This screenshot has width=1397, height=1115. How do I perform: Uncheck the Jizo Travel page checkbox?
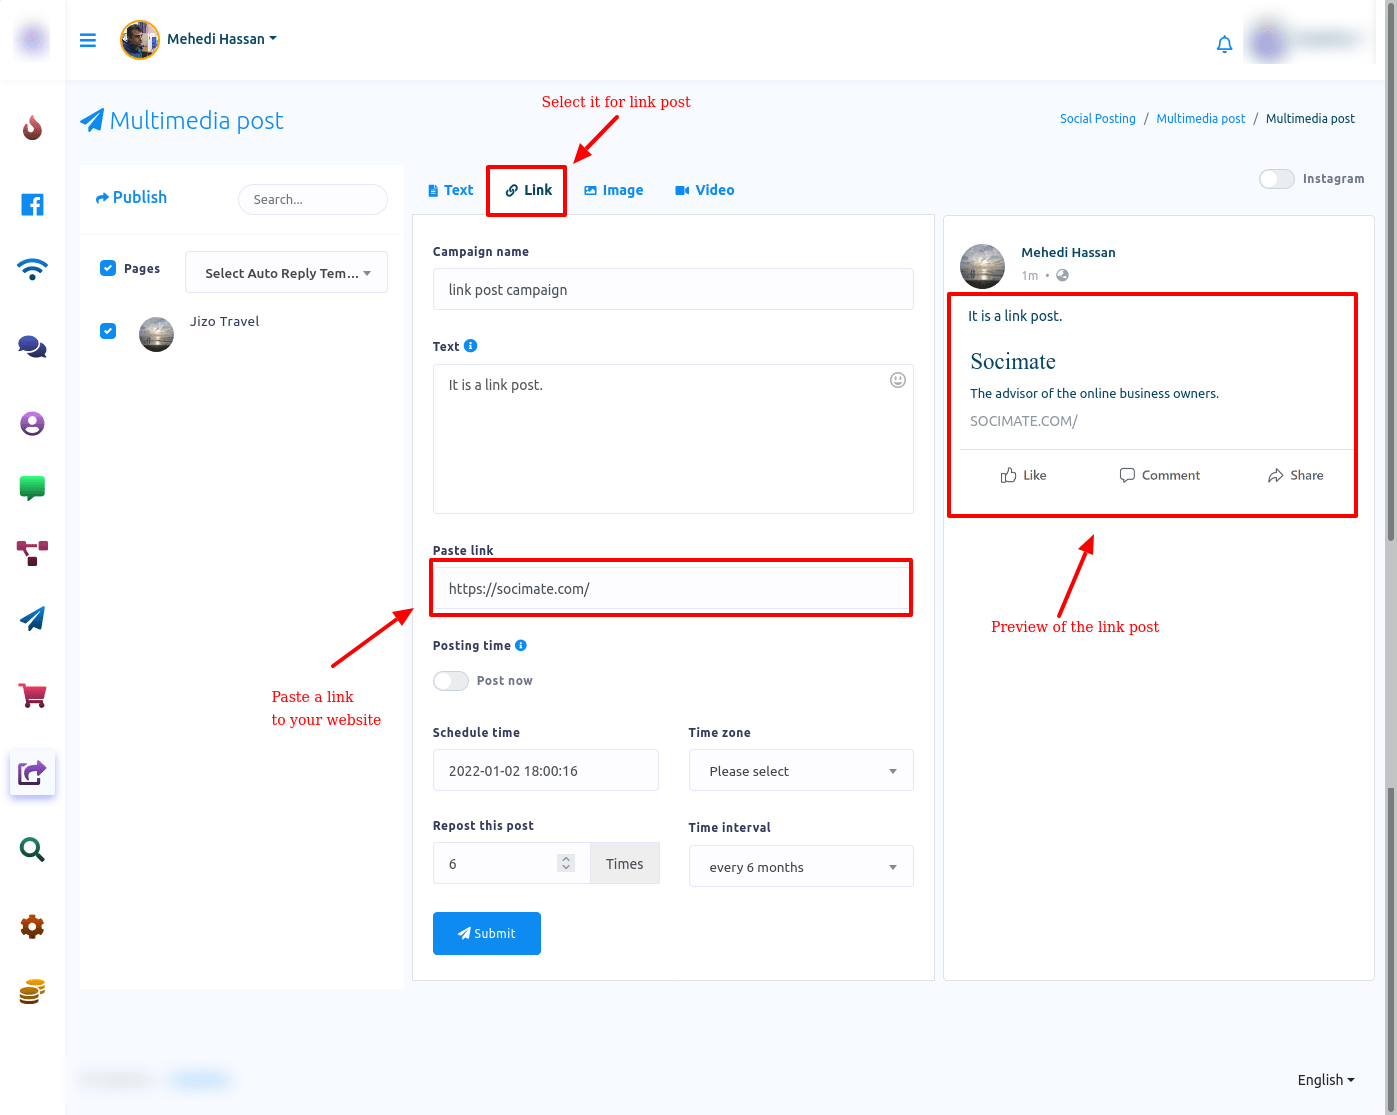(x=108, y=331)
